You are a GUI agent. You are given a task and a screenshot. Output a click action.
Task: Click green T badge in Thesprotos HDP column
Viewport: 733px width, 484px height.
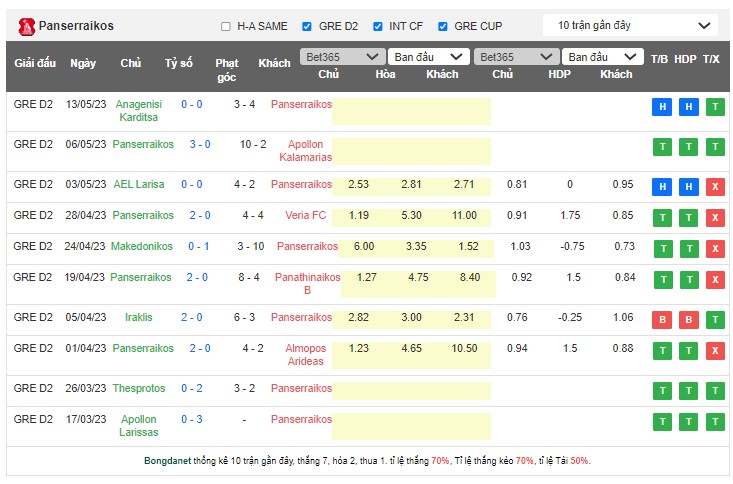(688, 391)
